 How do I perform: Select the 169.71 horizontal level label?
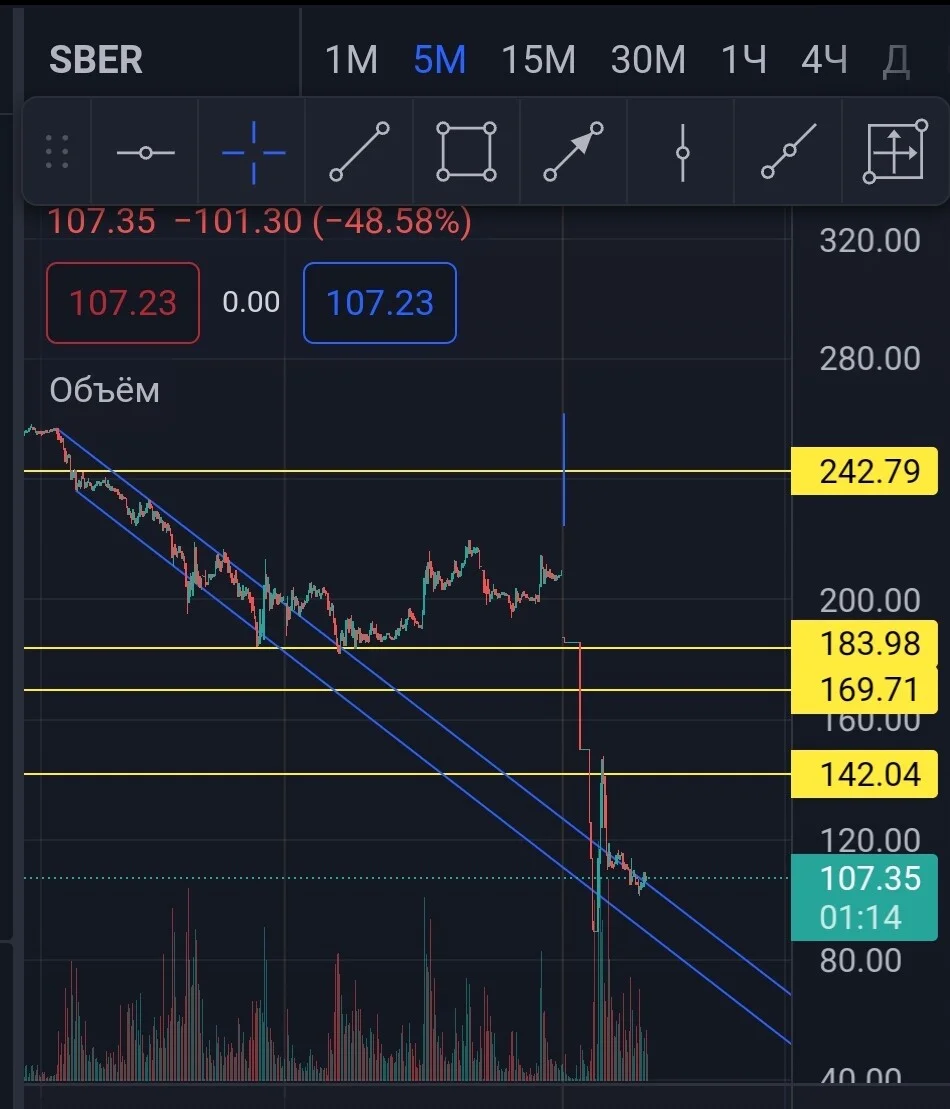[x=864, y=690]
